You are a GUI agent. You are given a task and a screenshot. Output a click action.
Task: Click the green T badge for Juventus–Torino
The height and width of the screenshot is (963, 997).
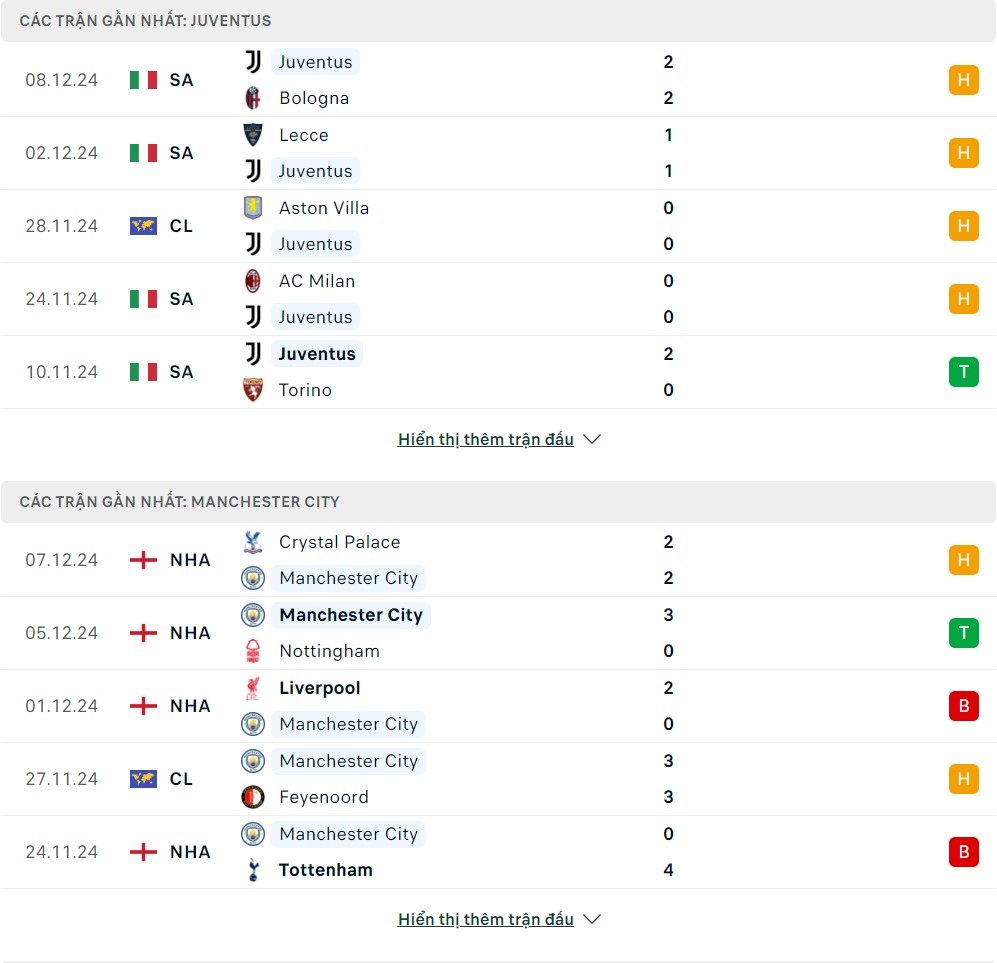pyautogui.click(x=963, y=372)
